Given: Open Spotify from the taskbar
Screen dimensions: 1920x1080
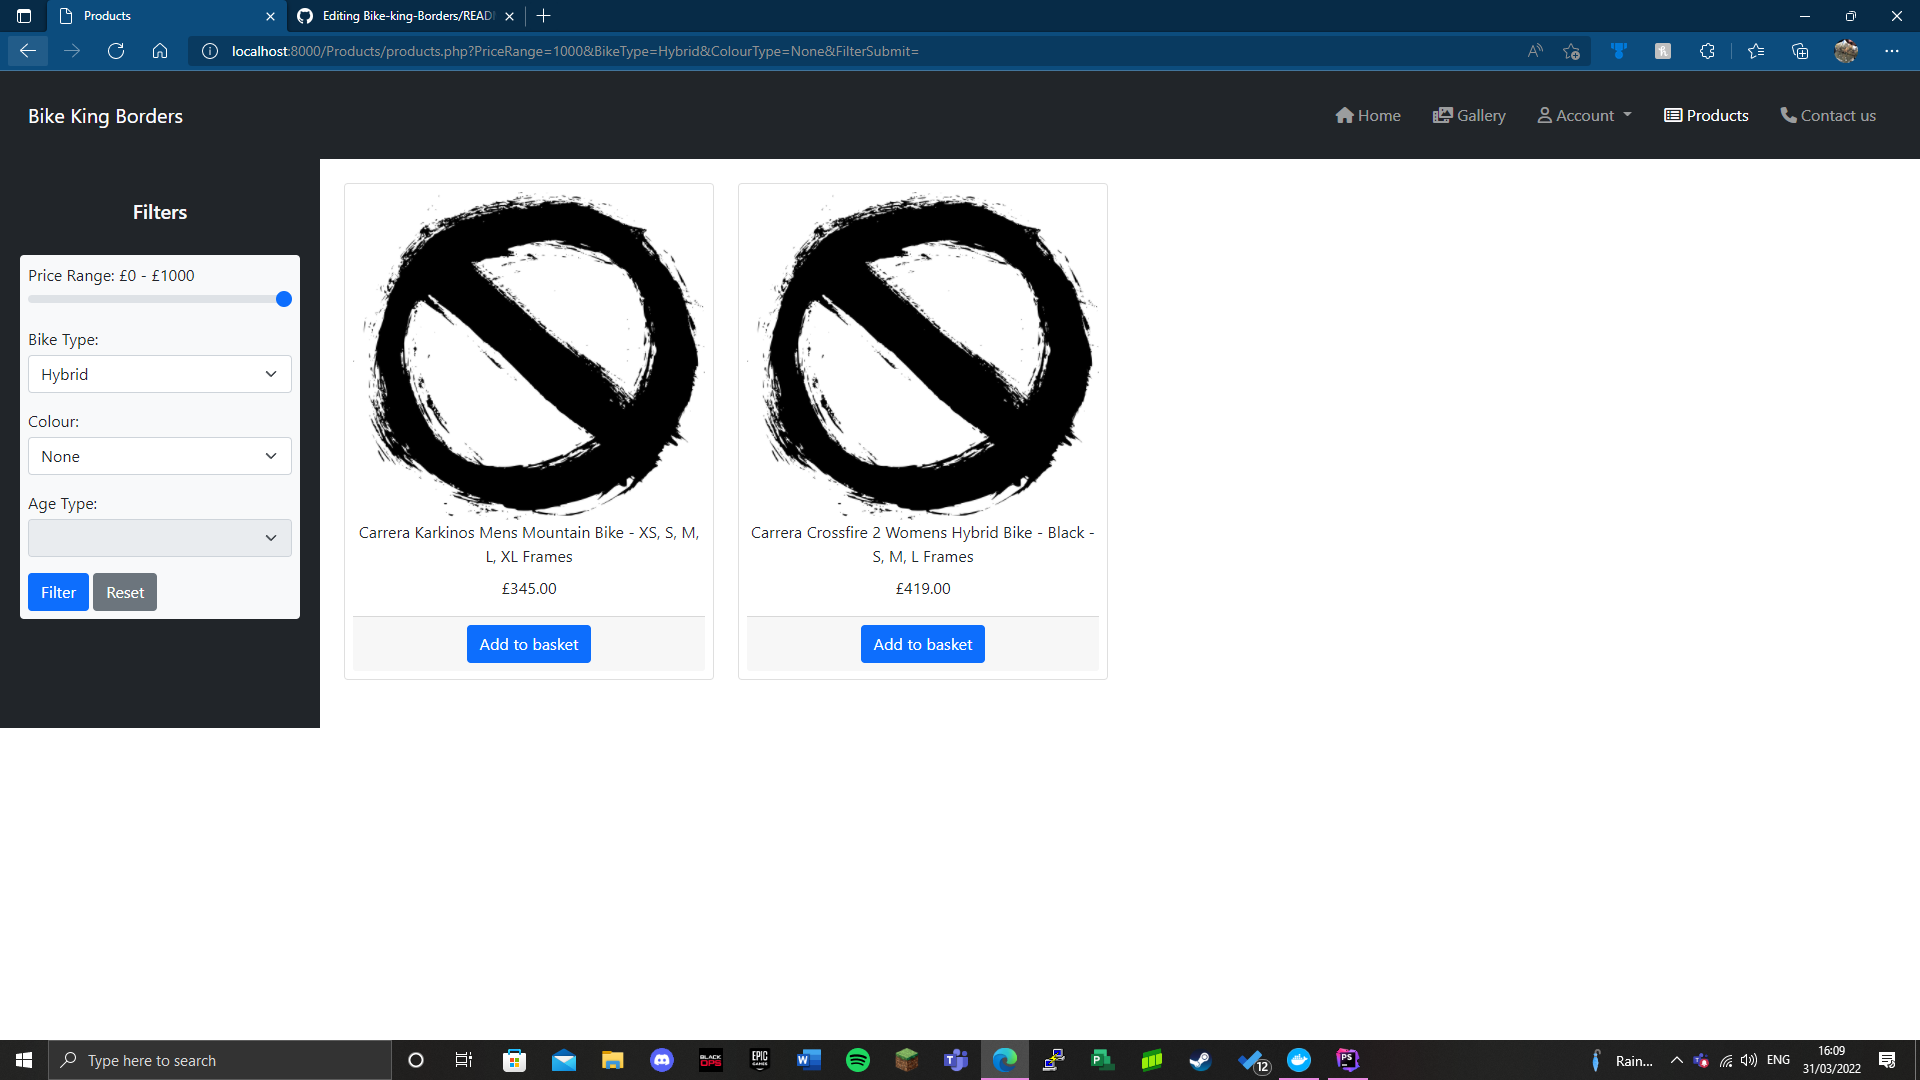Looking at the screenshot, I should tap(859, 1060).
